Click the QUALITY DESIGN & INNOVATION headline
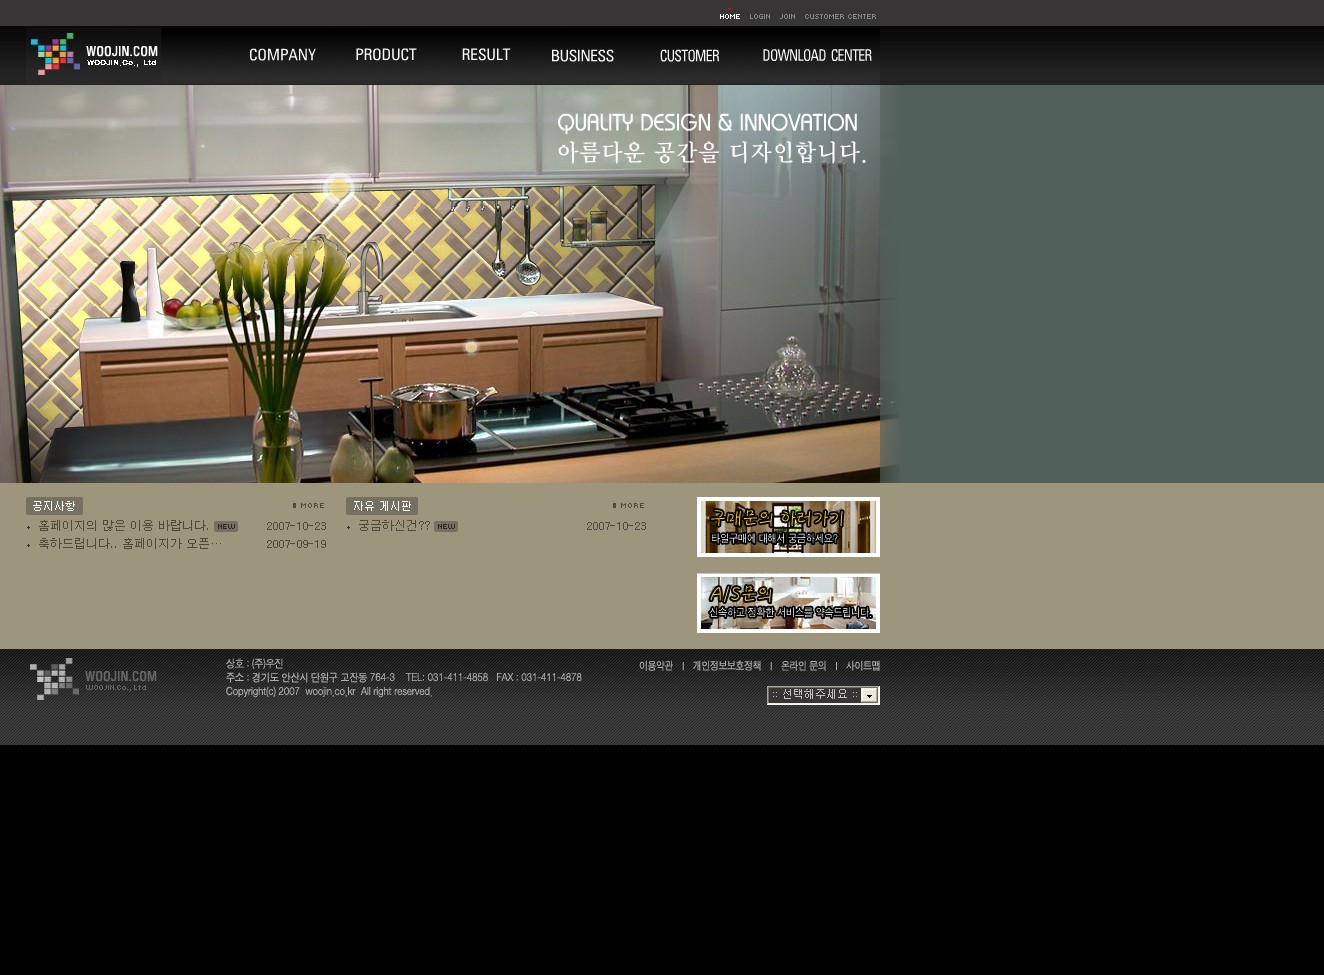Screen dimensions: 1324x975 click(x=707, y=123)
